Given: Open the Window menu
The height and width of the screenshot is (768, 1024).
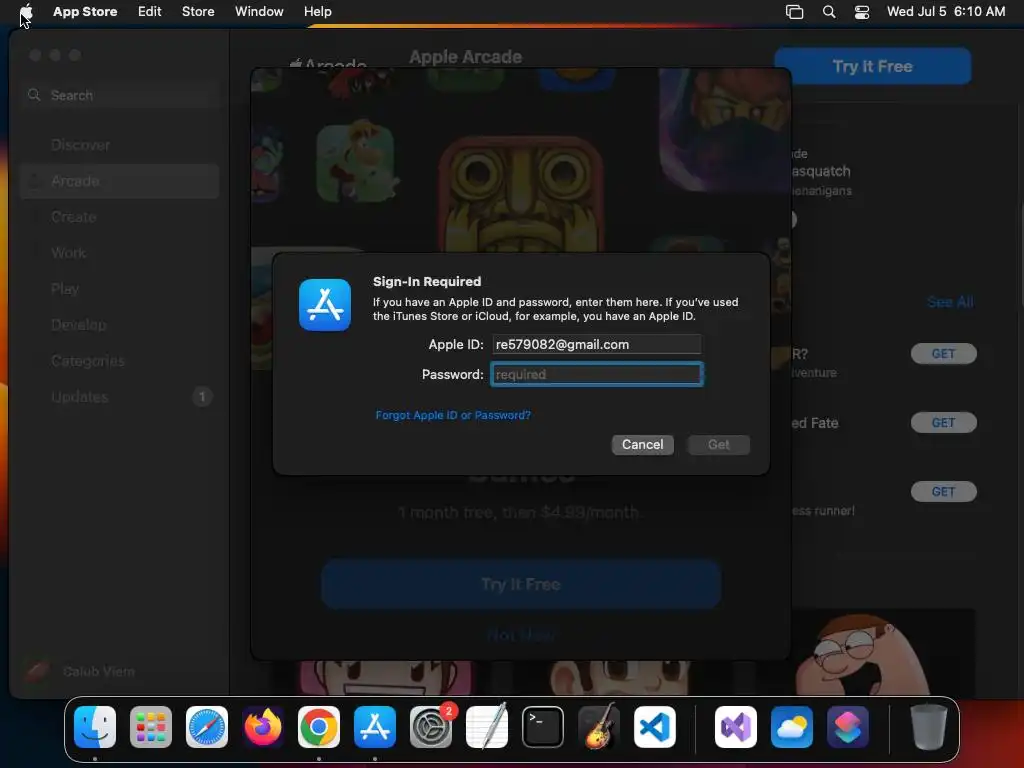Looking at the screenshot, I should [x=259, y=11].
